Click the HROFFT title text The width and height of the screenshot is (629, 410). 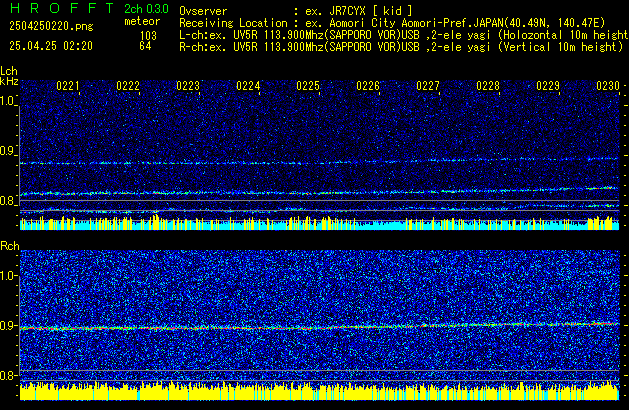[62, 8]
